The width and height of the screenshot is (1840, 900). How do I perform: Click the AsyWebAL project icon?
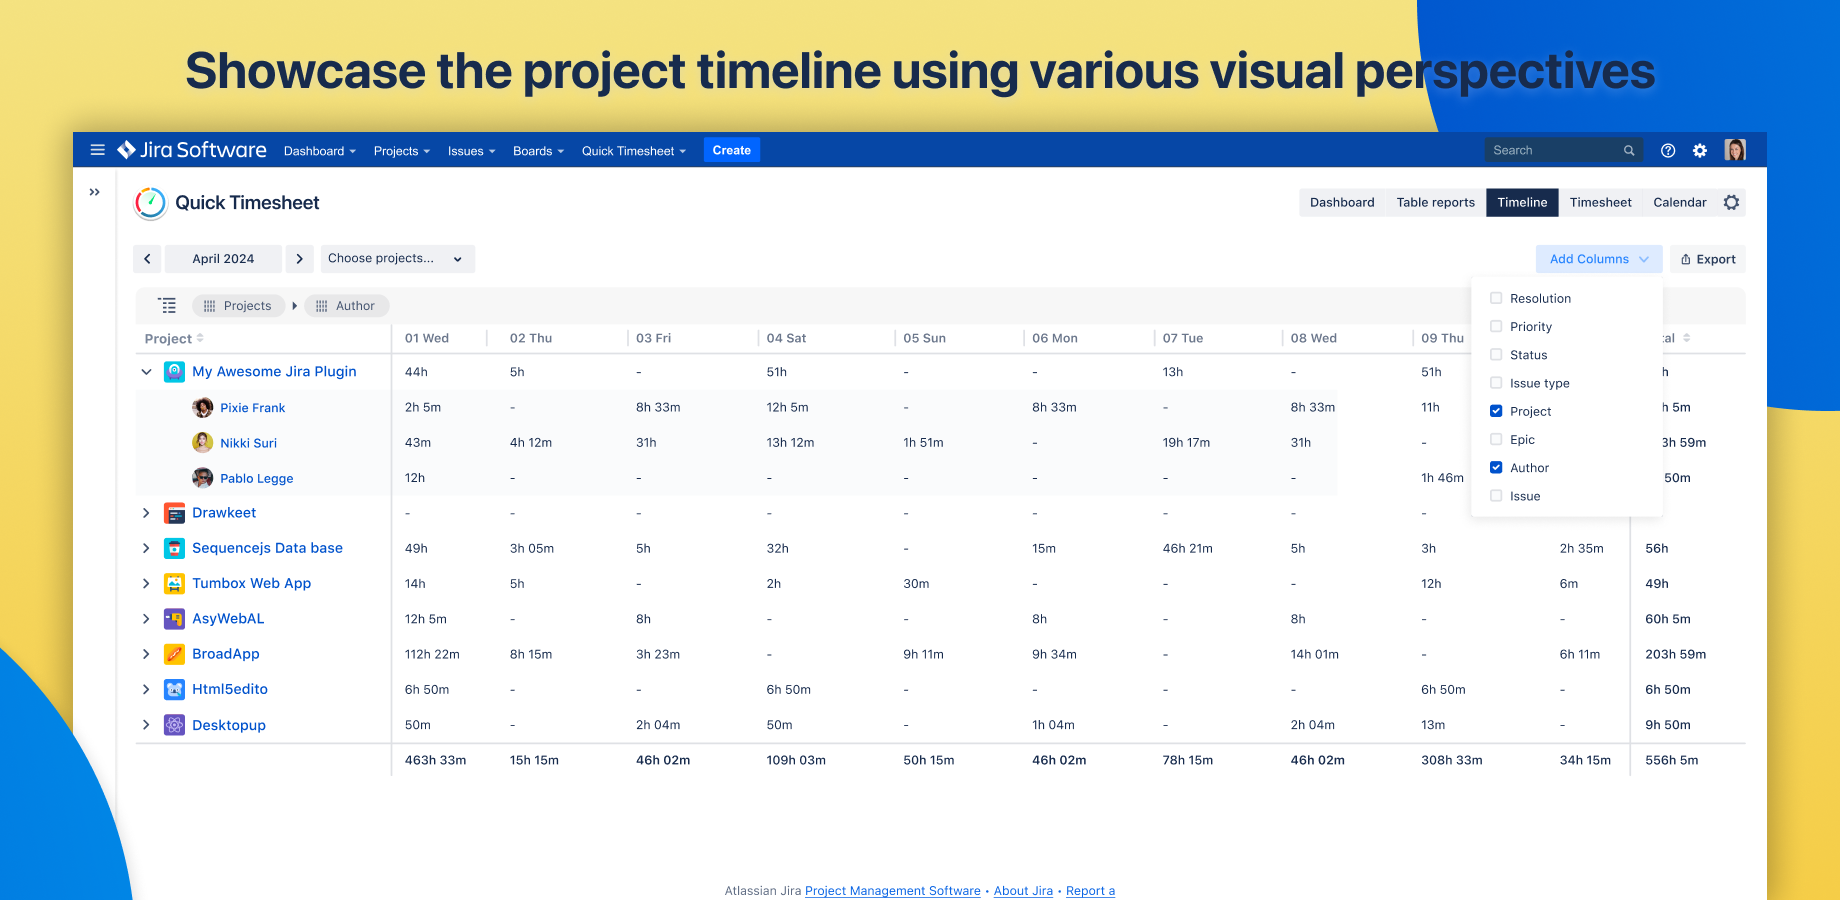coord(174,619)
